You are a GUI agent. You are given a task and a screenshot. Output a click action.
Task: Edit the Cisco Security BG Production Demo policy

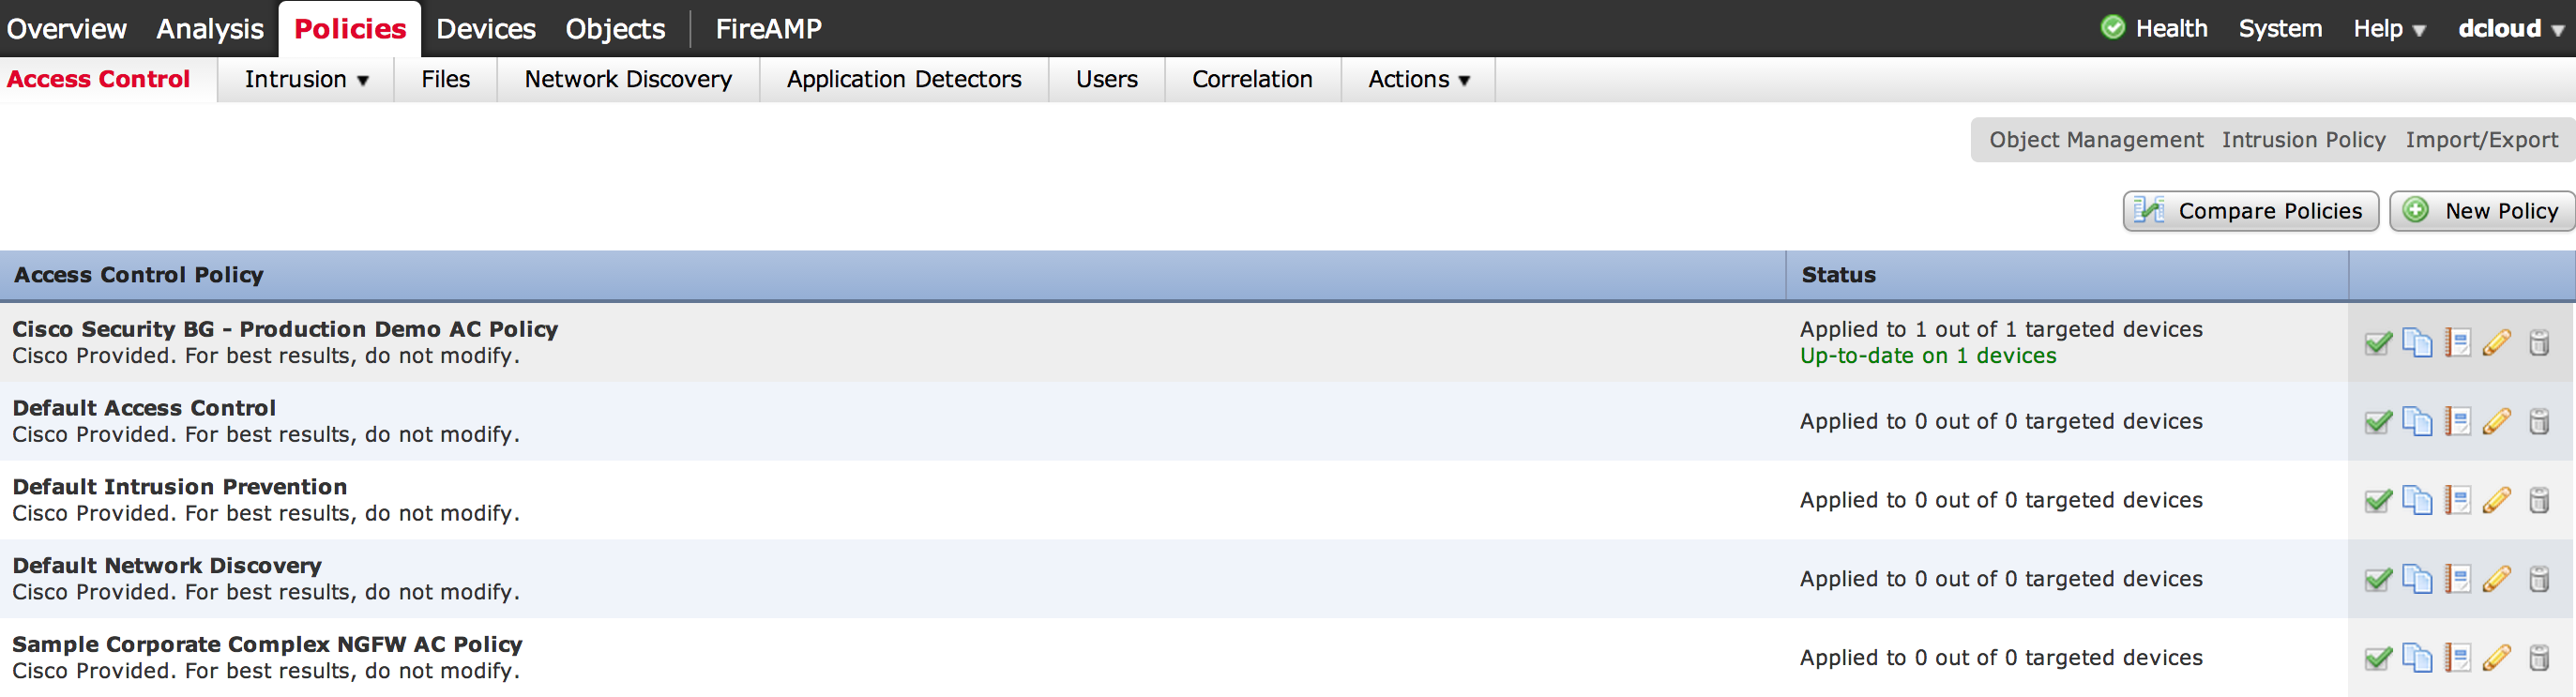2497,343
